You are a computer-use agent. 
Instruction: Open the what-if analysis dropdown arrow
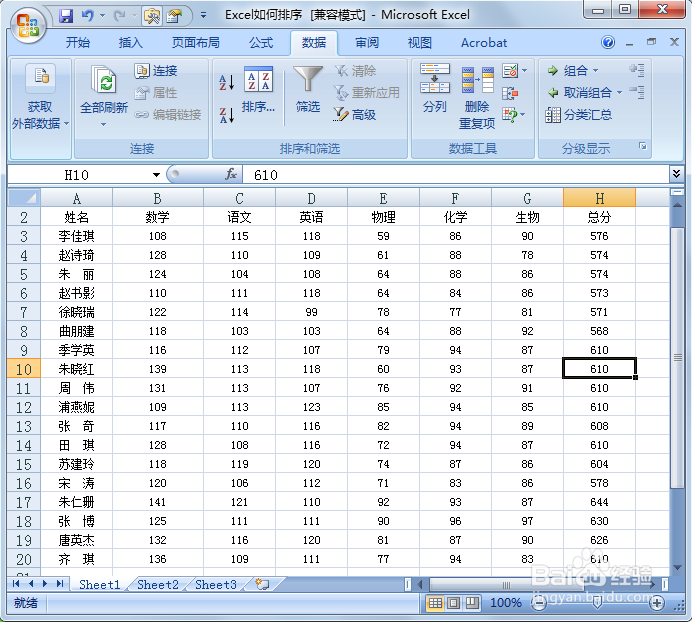click(x=523, y=115)
